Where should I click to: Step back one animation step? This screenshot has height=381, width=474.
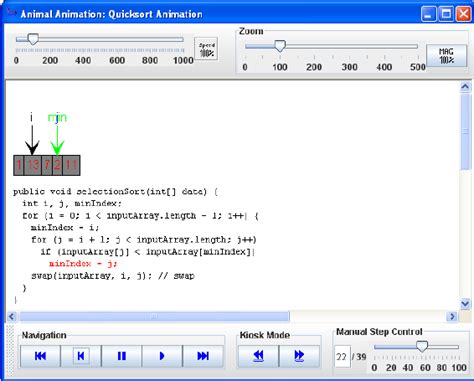click(x=81, y=356)
